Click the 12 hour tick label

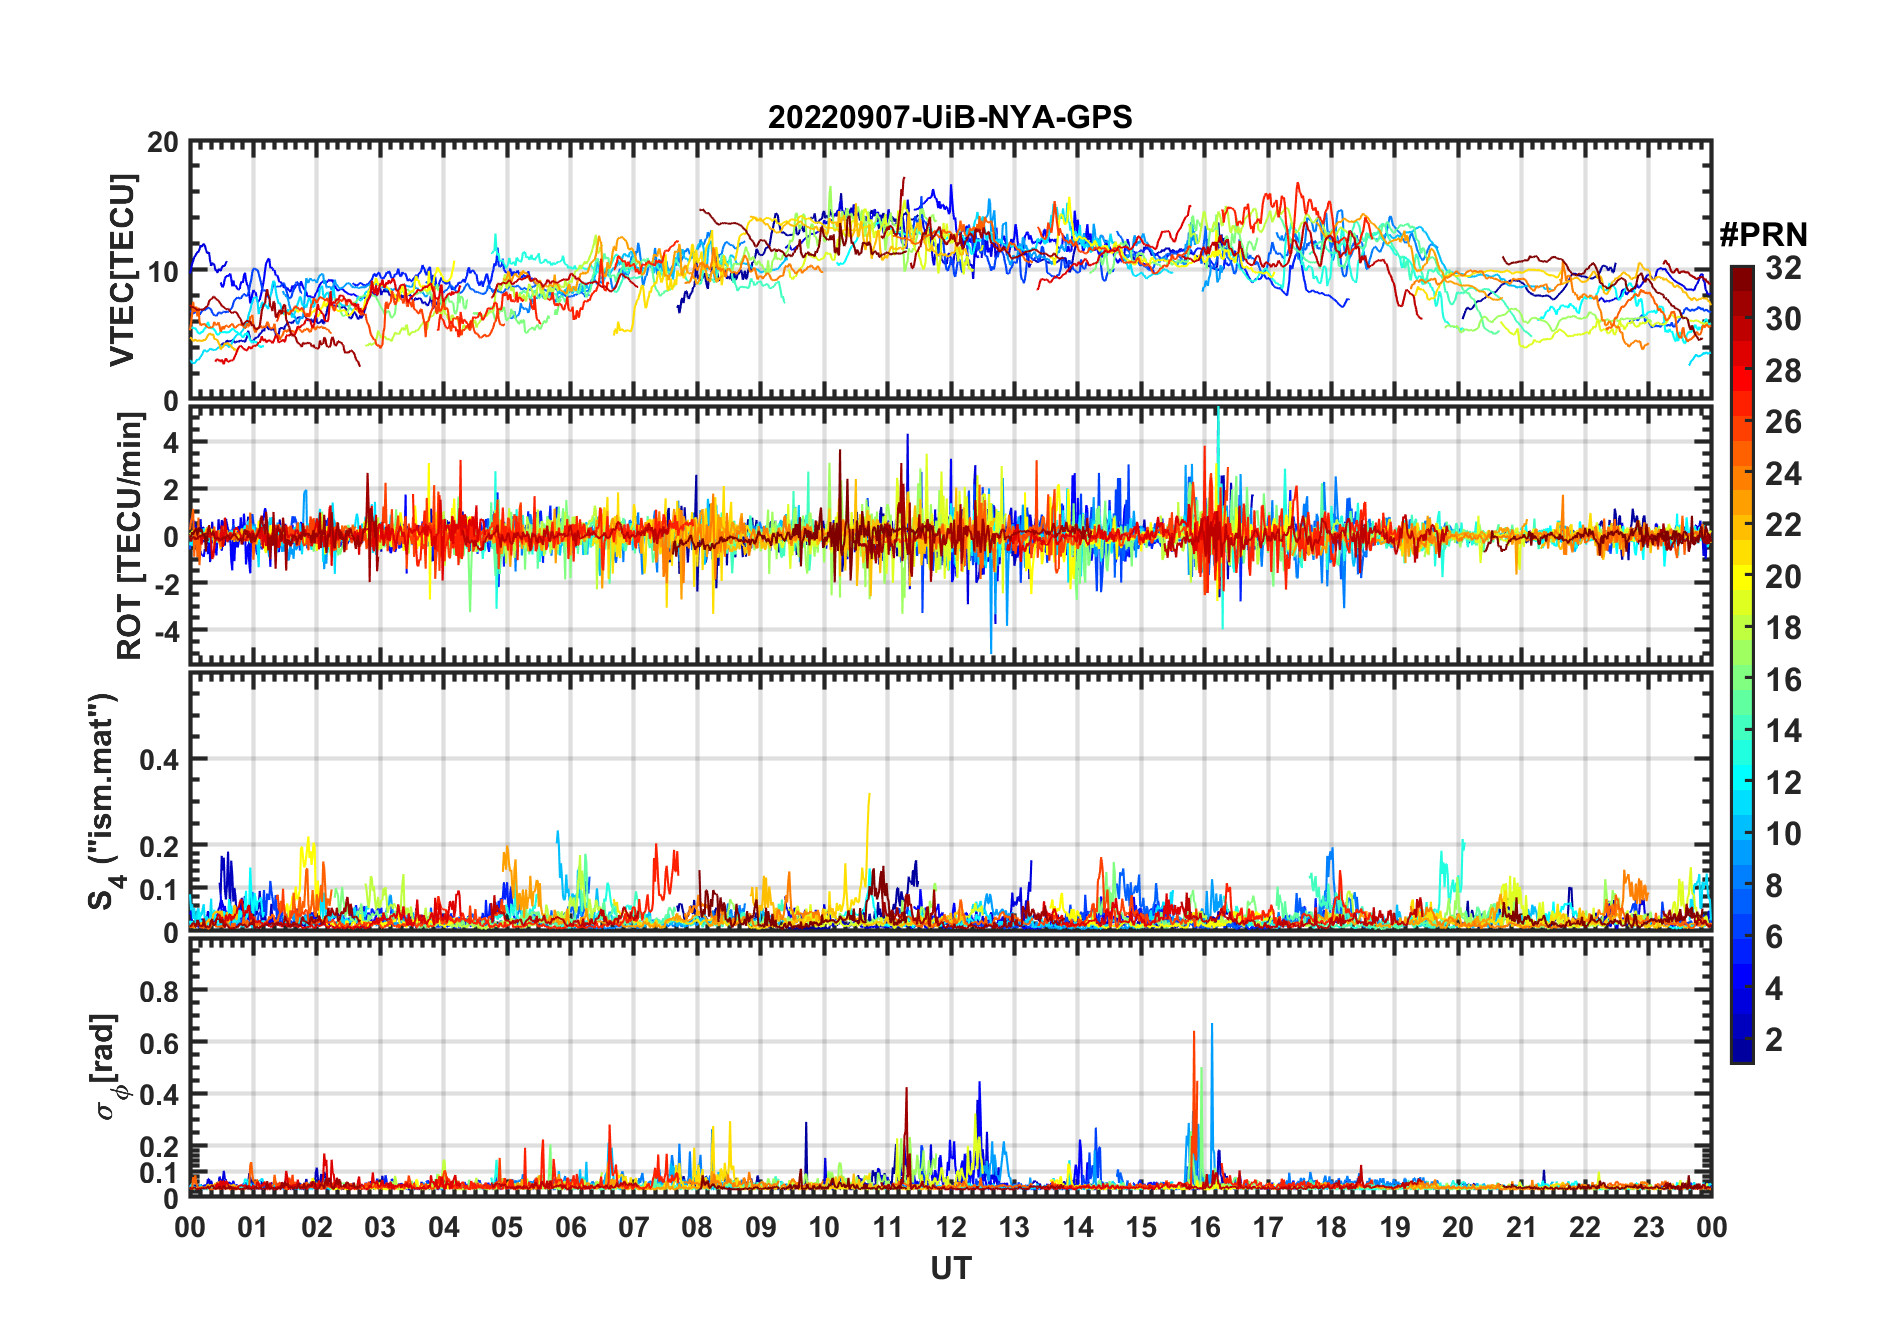click(950, 1227)
